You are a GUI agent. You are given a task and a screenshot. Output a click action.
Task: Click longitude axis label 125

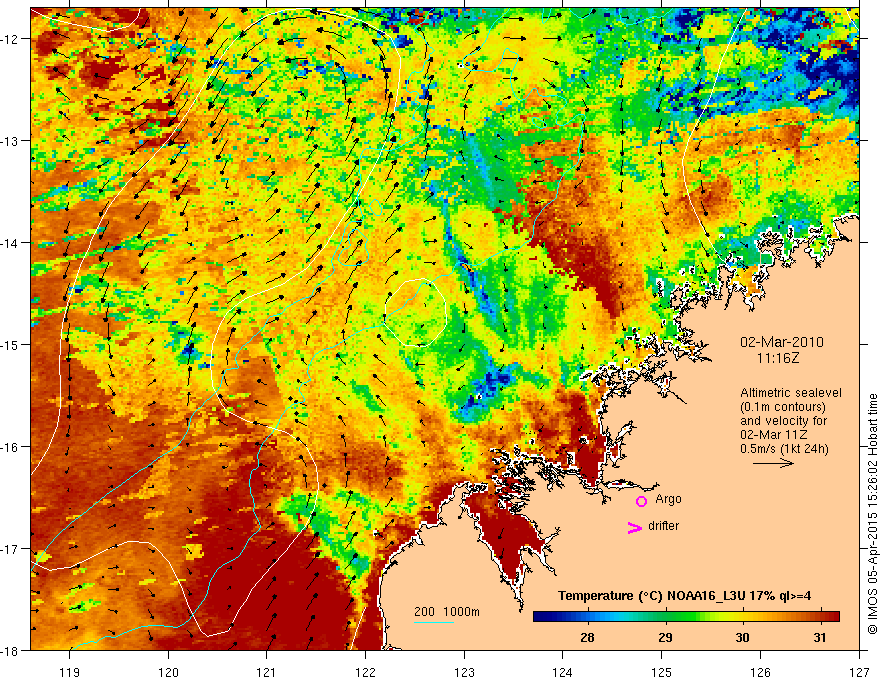tap(662, 672)
